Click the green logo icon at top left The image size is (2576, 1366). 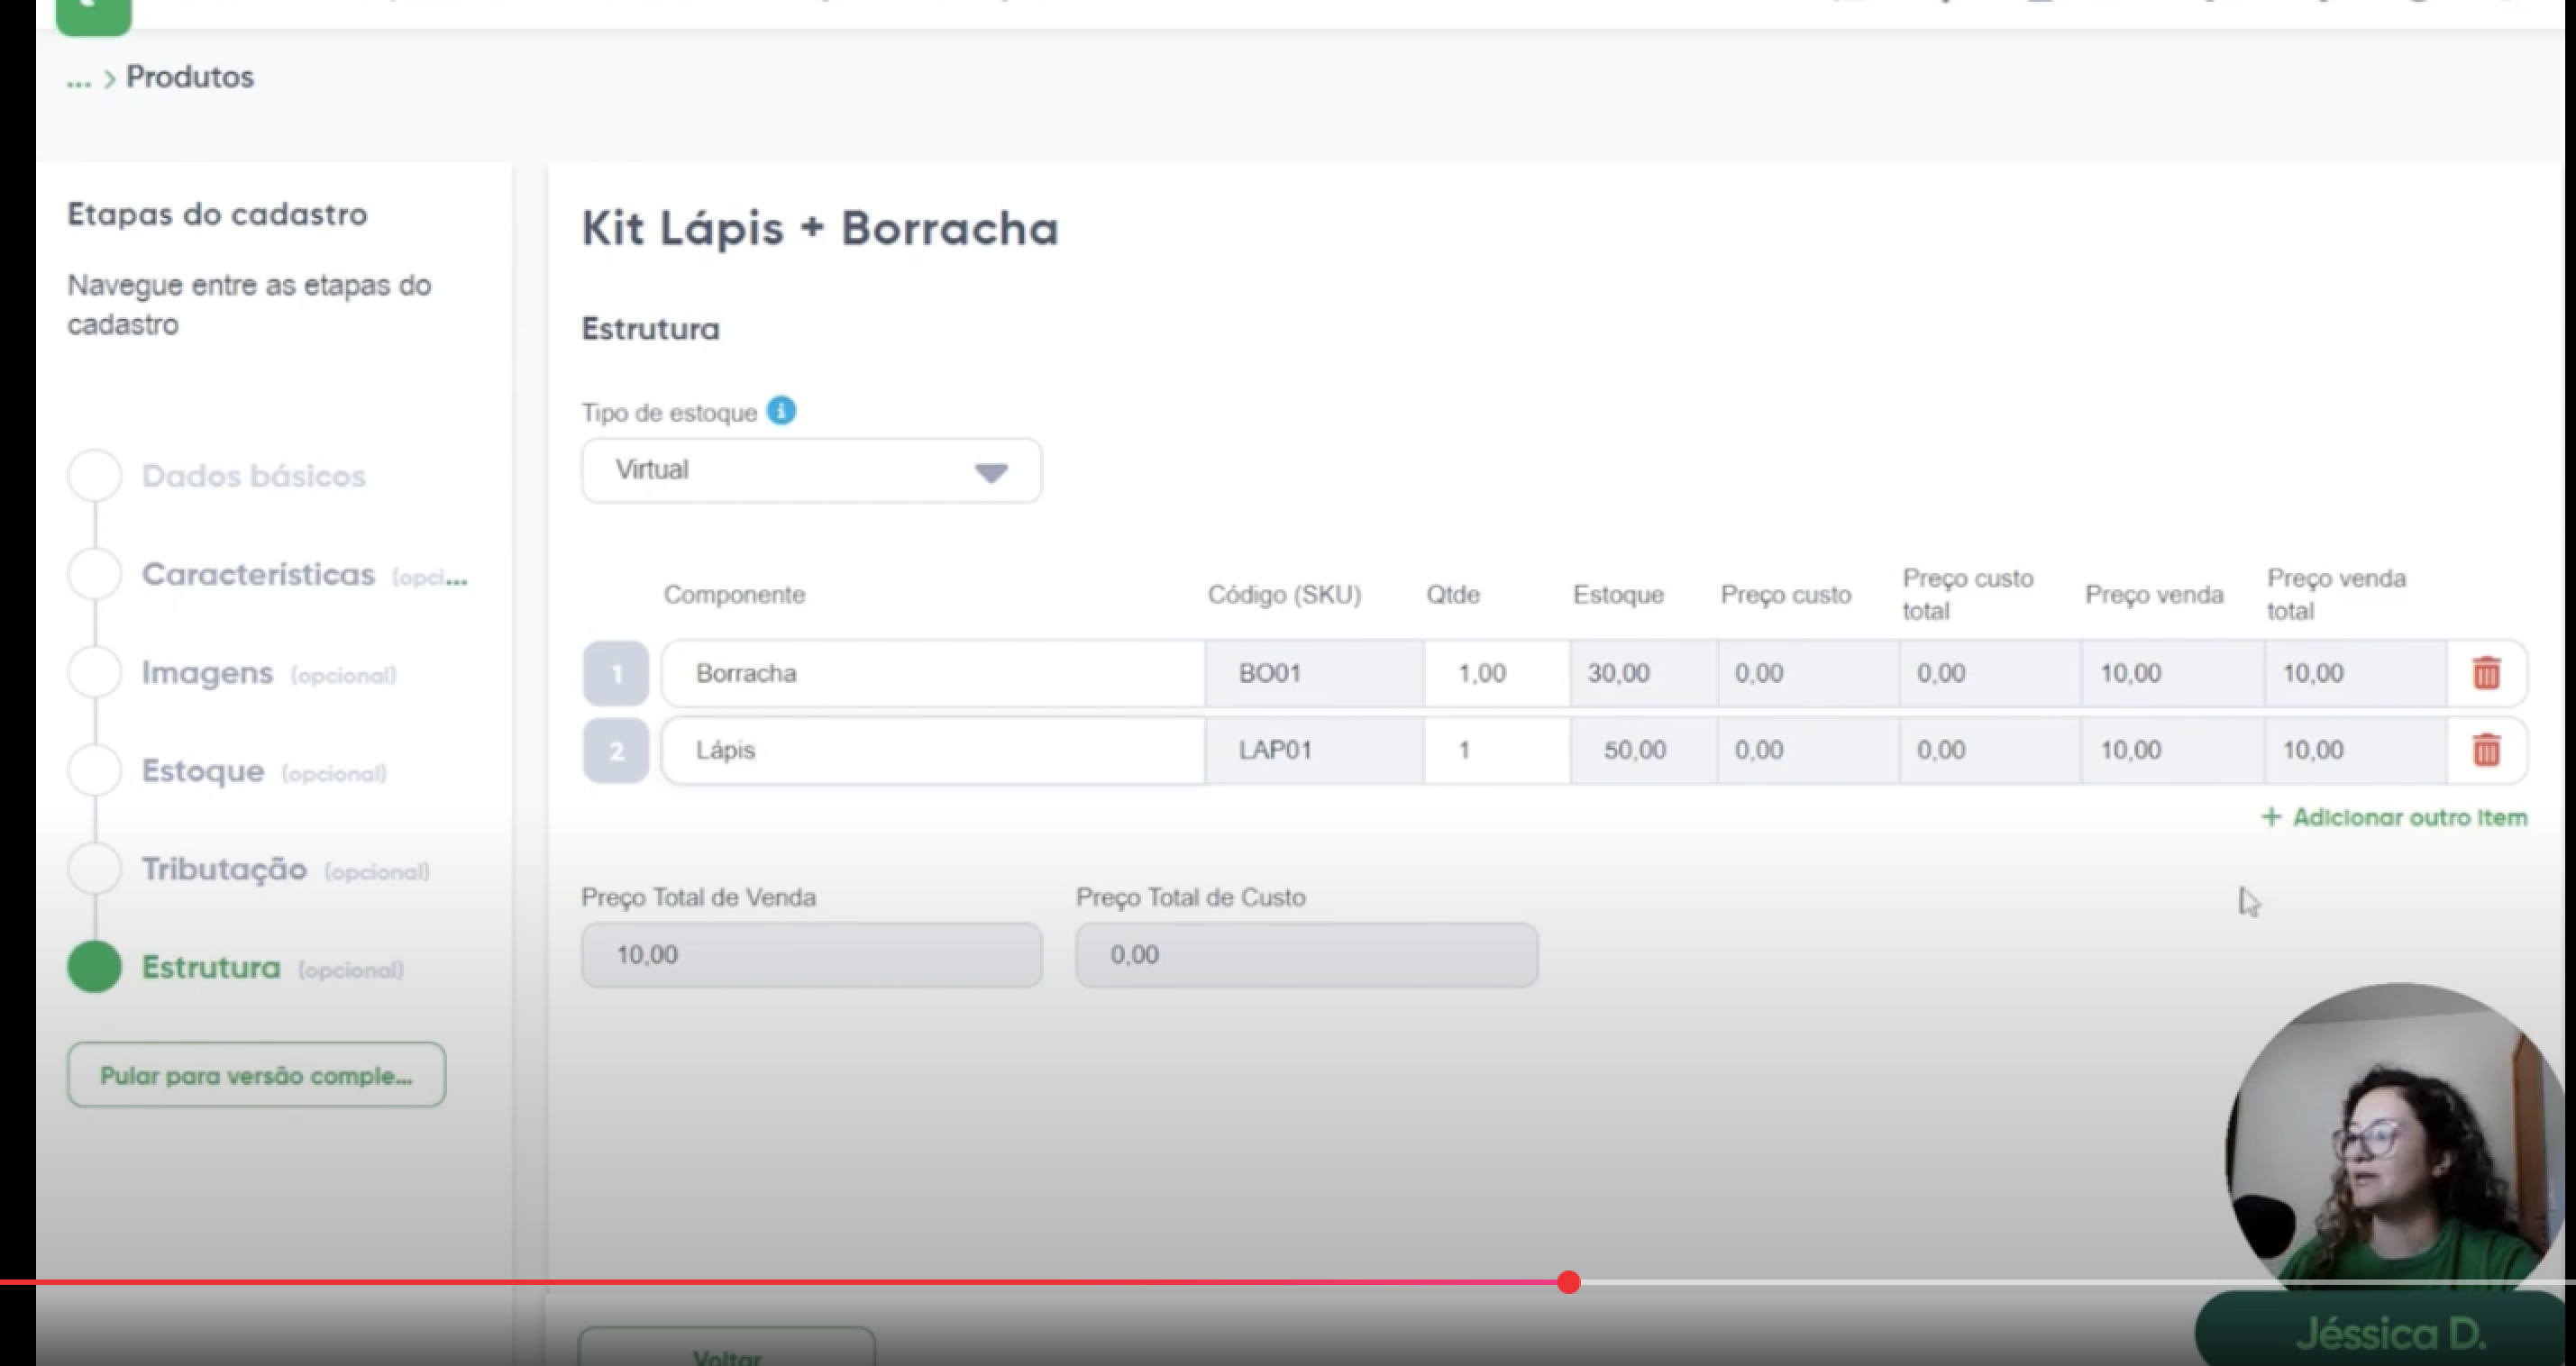click(93, 14)
